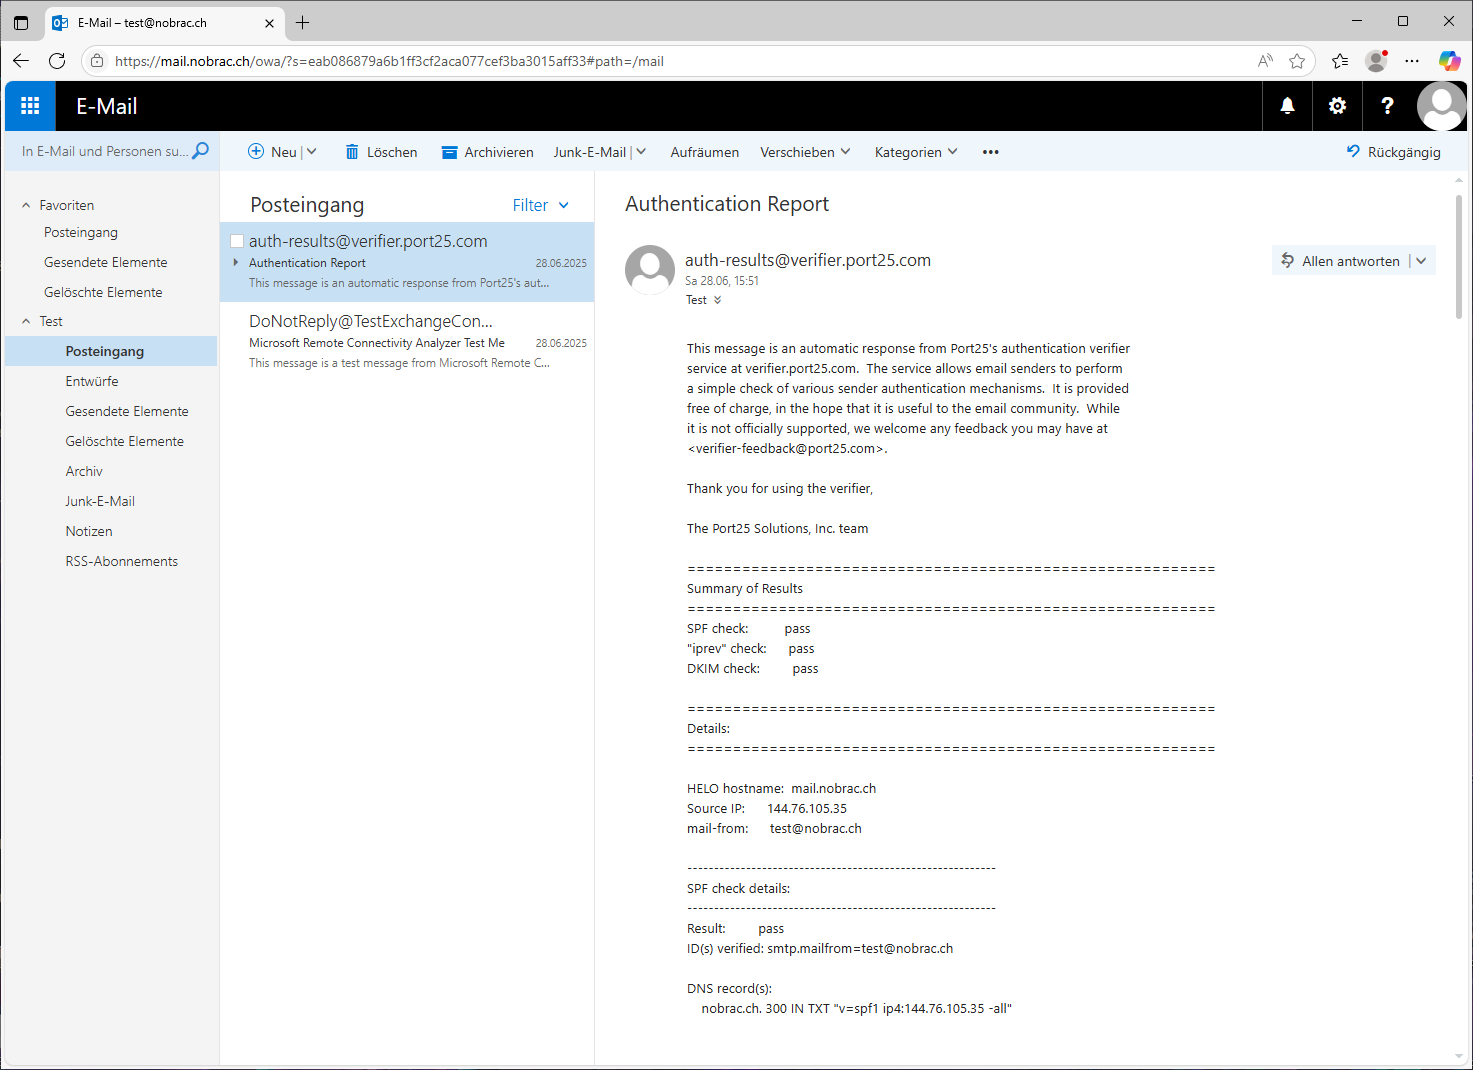Add page to favorites star icon
Screen dimensions: 1473x1070
pos(1297,61)
